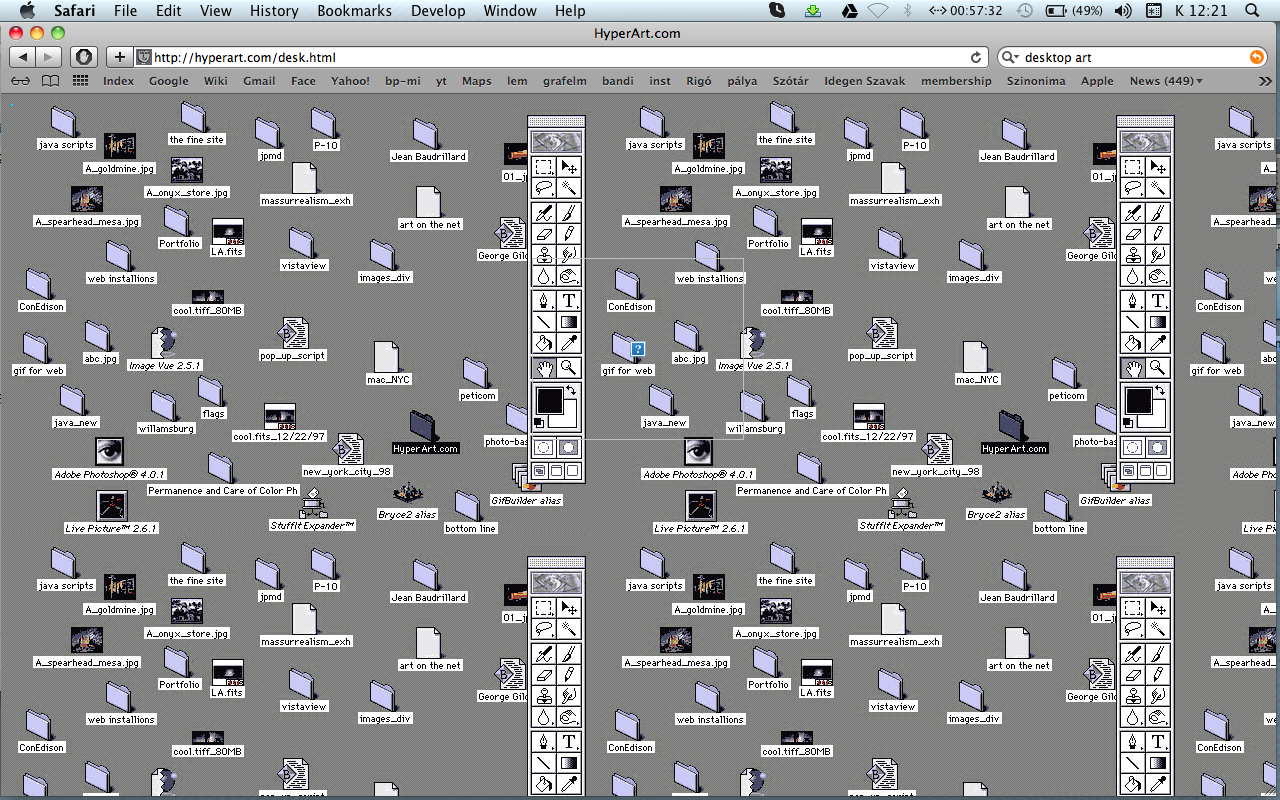Open the inst bookmark

(660, 81)
